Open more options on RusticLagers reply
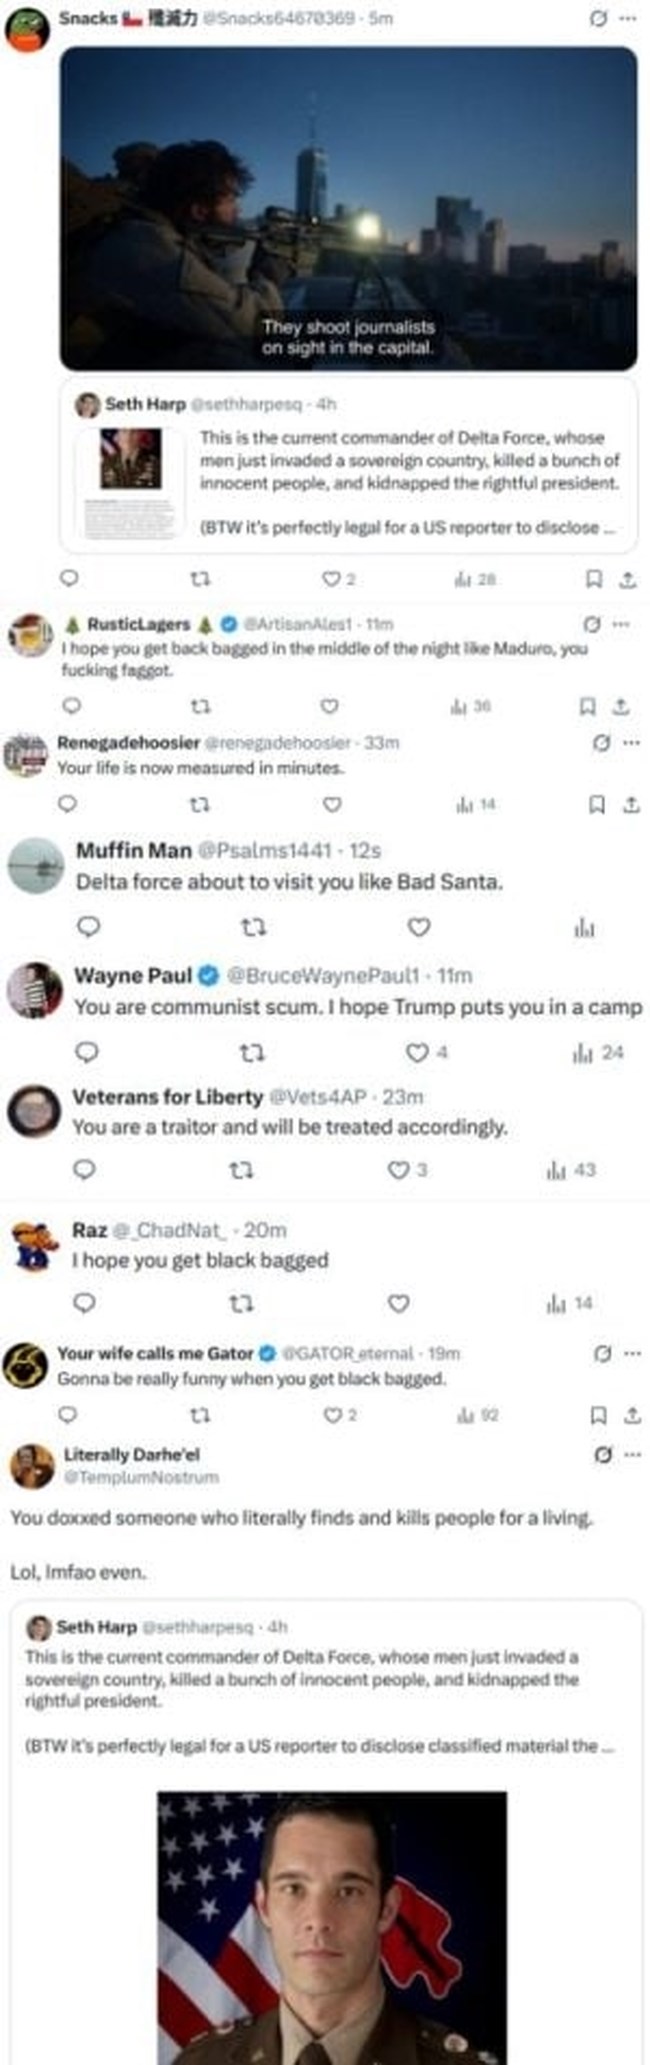650x2065 pixels. (x=622, y=624)
